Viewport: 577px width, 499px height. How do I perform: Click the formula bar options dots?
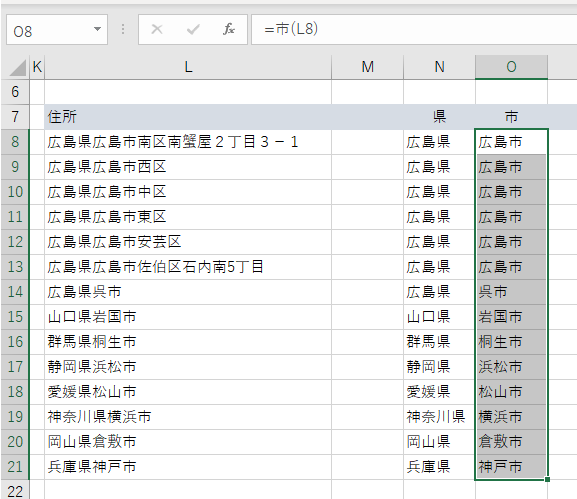click(123, 29)
